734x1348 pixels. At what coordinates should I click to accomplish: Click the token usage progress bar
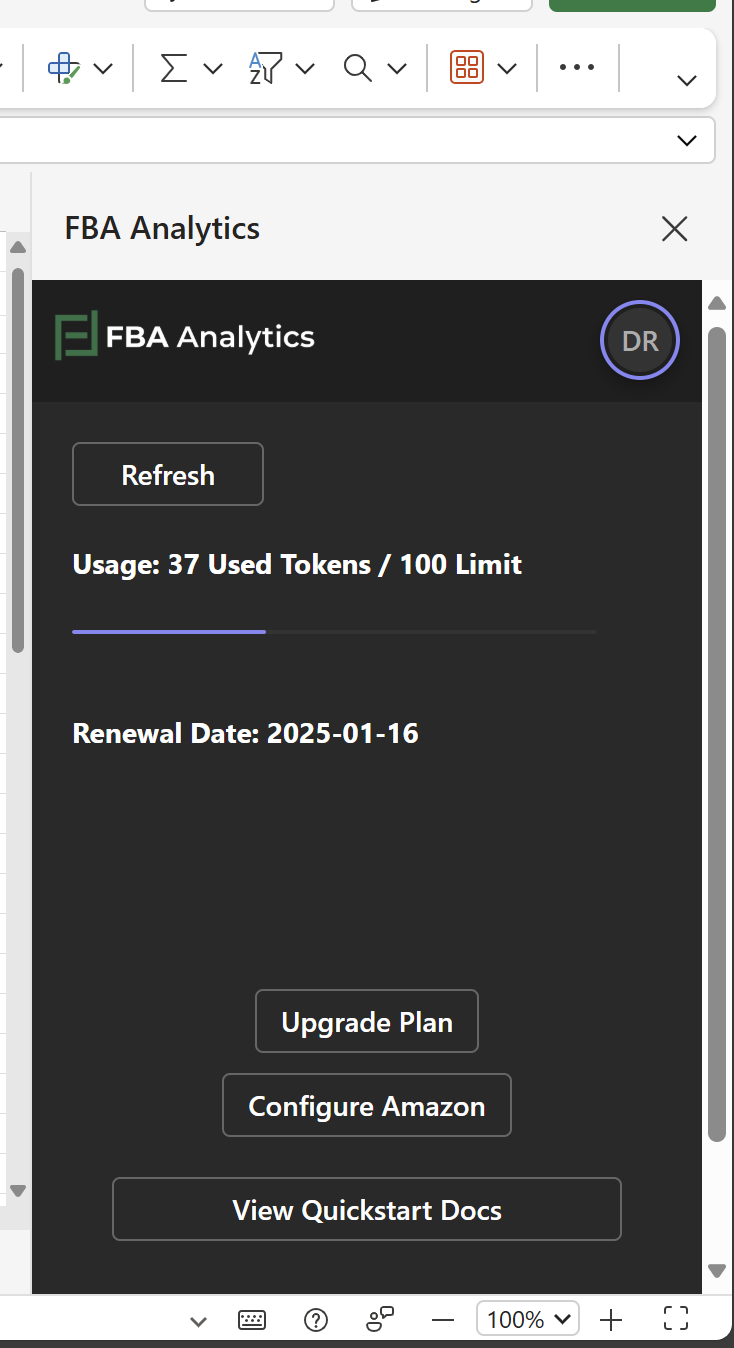click(334, 632)
